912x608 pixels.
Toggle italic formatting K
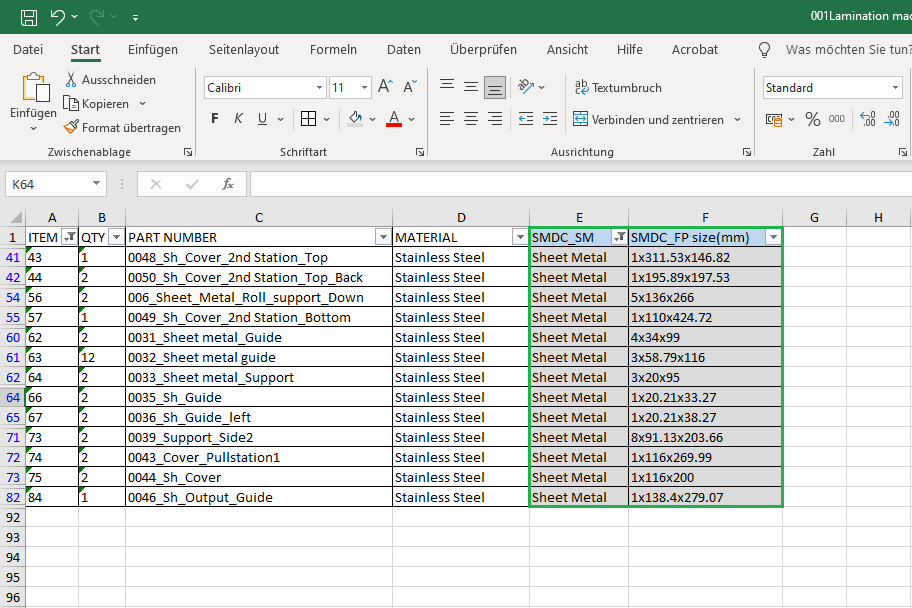coord(238,119)
